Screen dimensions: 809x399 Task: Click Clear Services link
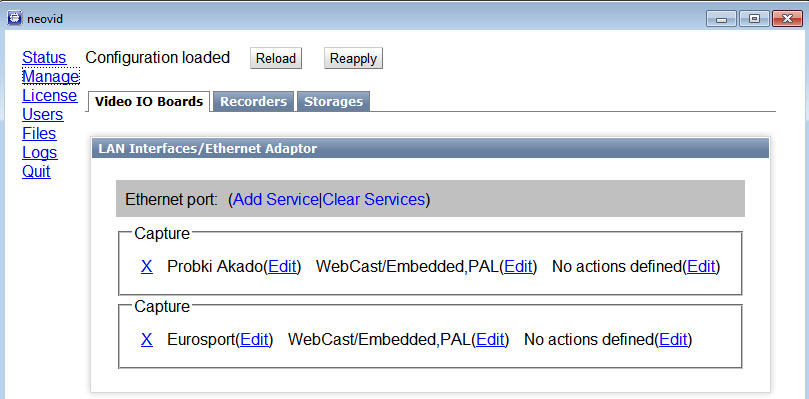click(x=374, y=199)
